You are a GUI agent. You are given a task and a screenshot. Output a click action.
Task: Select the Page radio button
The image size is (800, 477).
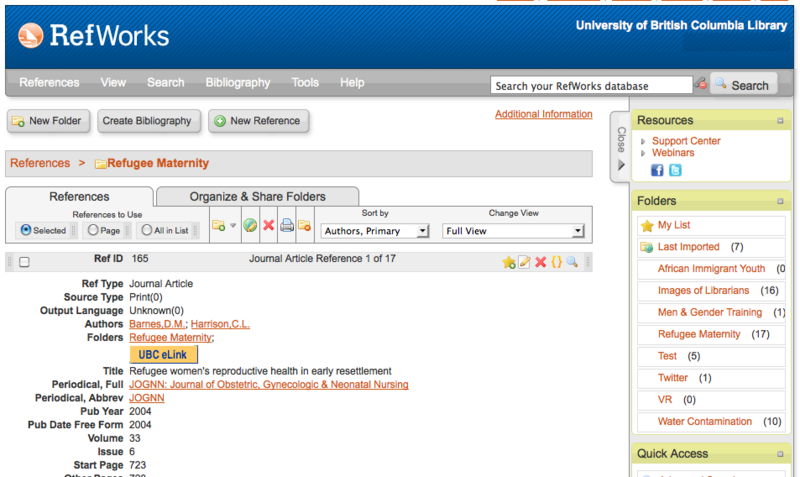pos(93,230)
